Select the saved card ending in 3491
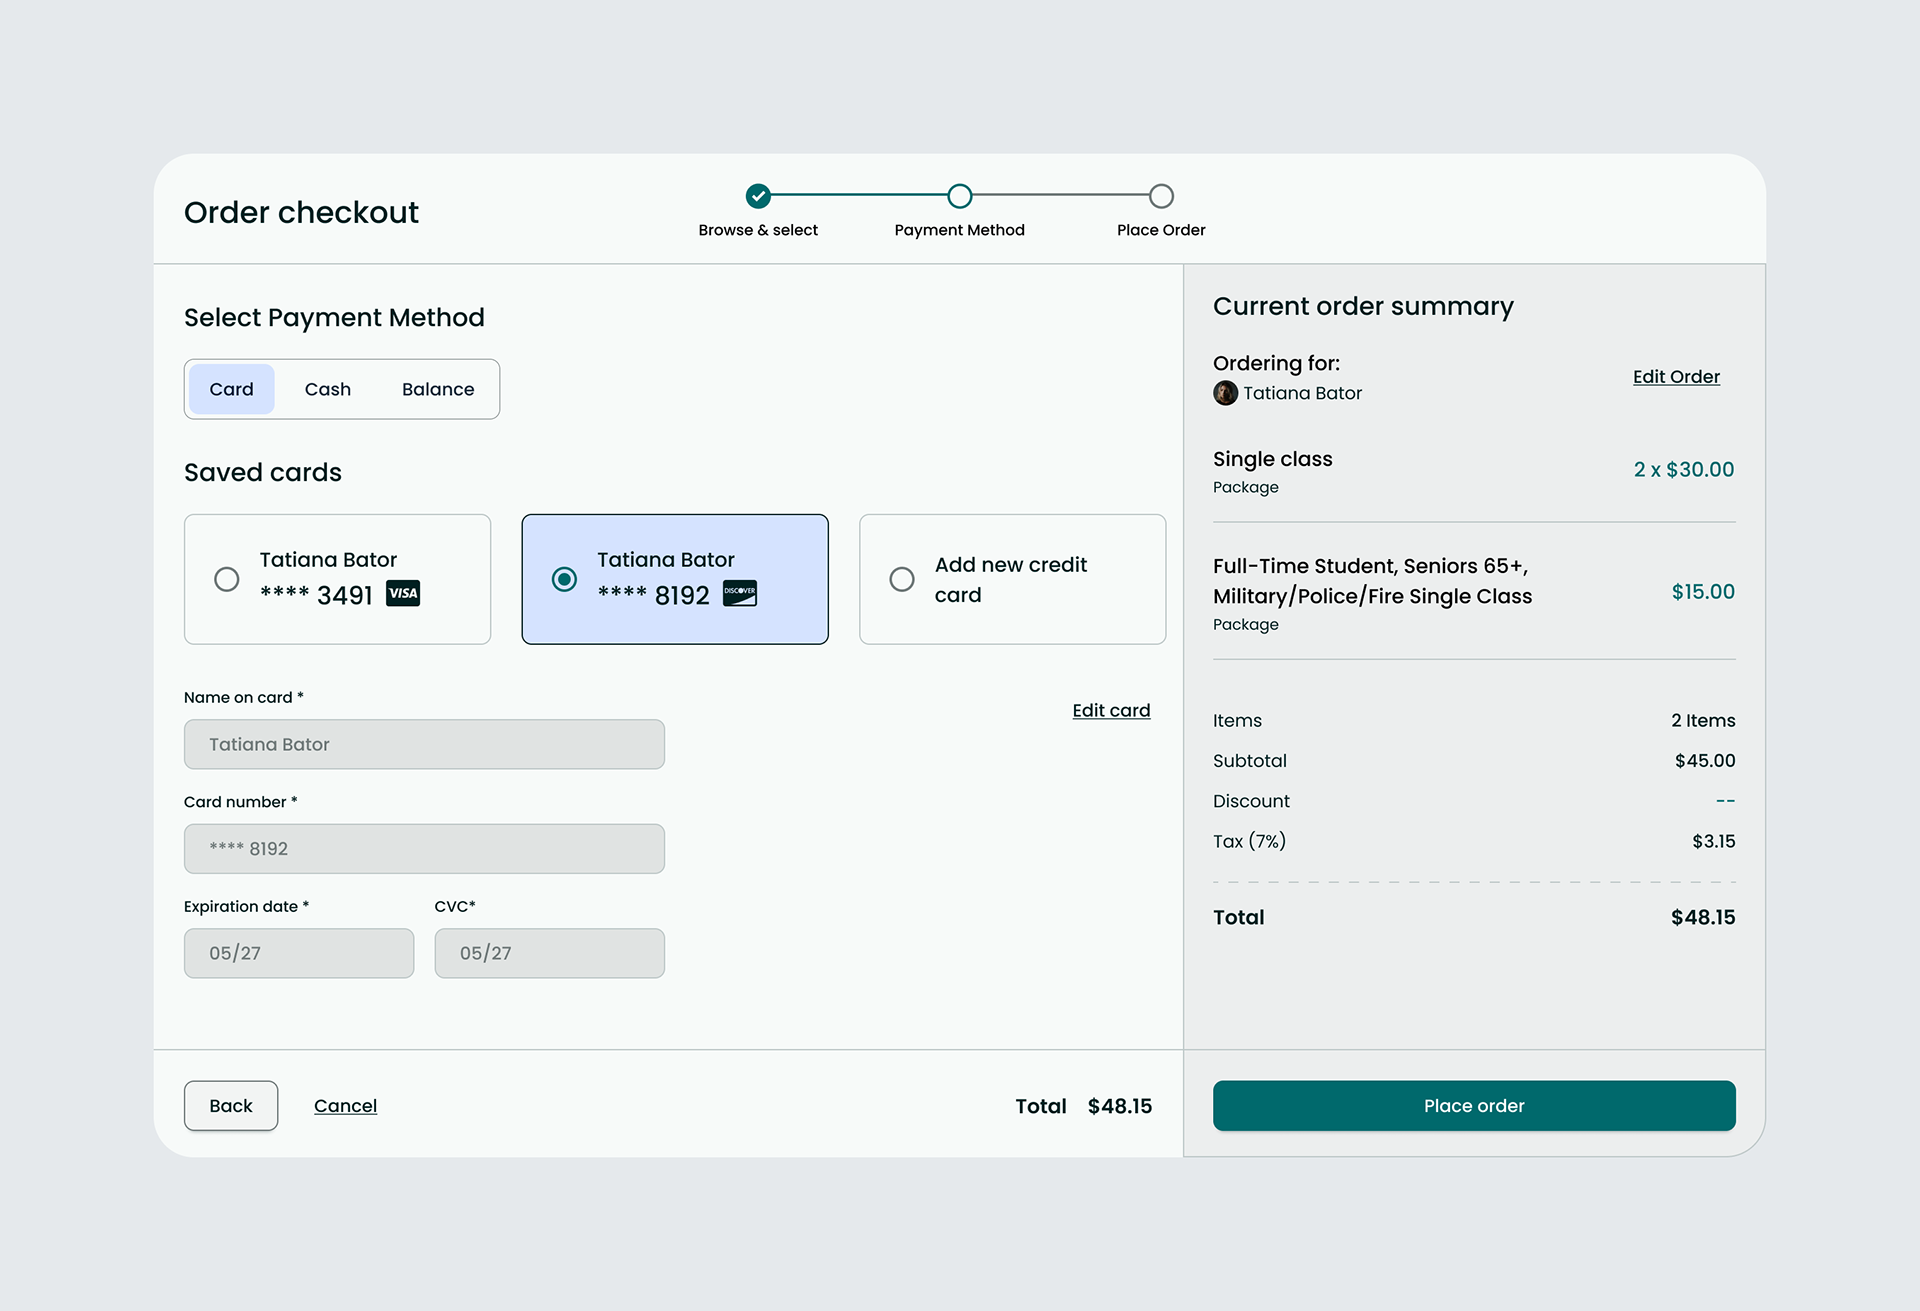The image size is (1920, 1311). 227,579
